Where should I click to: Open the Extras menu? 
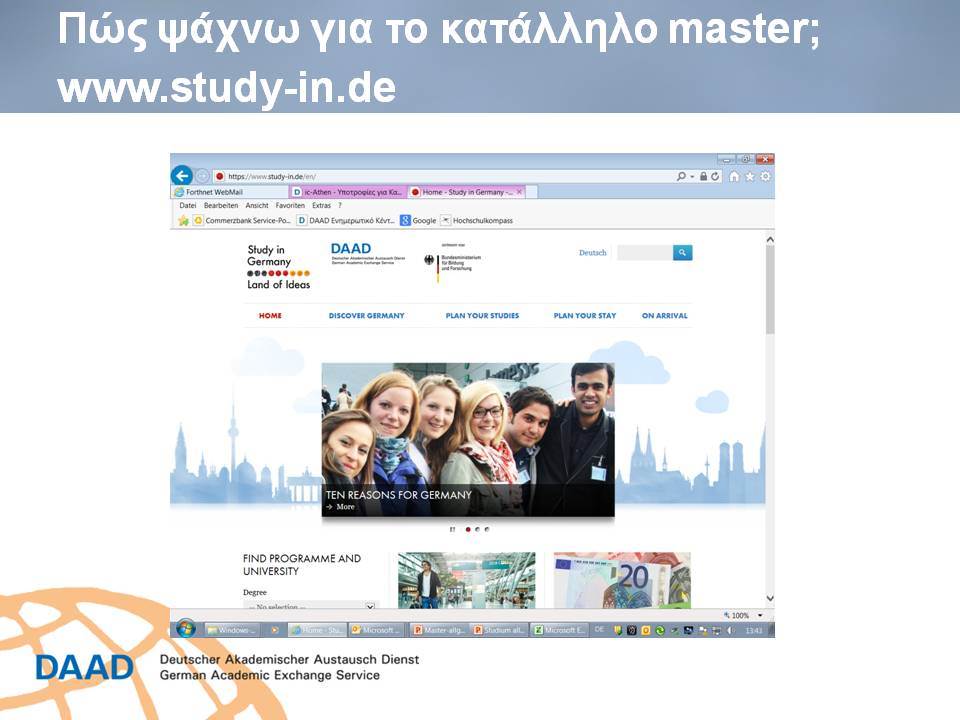point(321,206)
